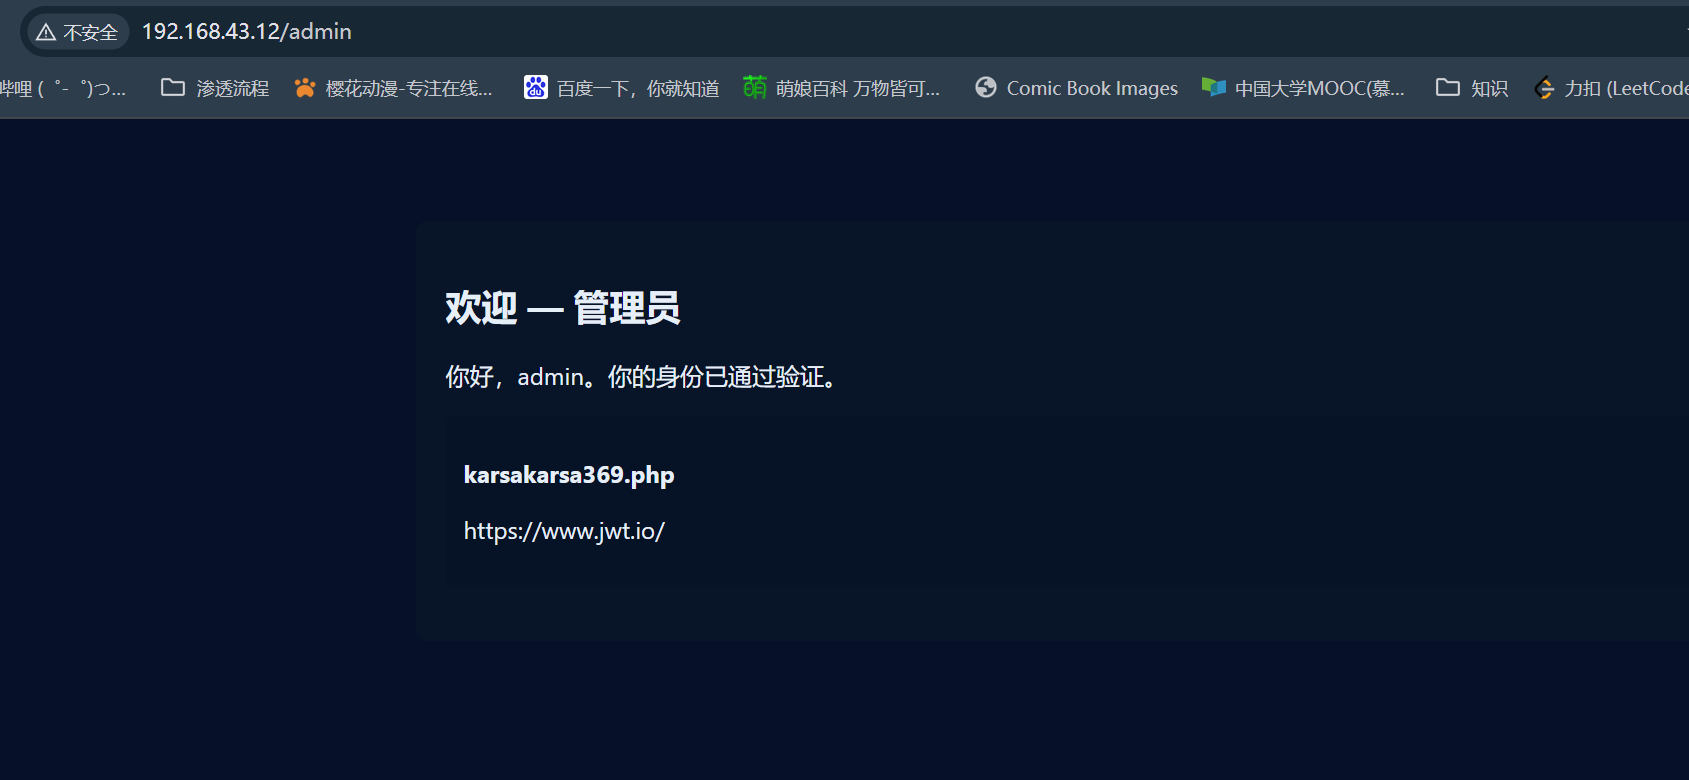
Task: Open the 樱花动漫 paw favicon bookmark
Action: pos(305,88)
